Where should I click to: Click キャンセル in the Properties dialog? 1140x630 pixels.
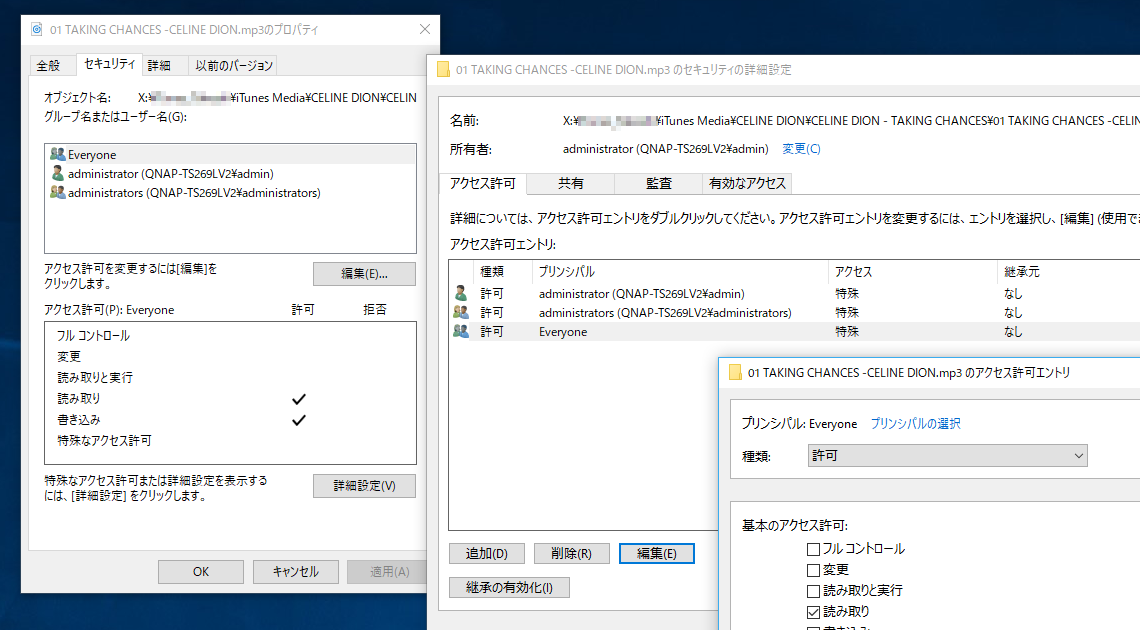click(x=296, y=572)
